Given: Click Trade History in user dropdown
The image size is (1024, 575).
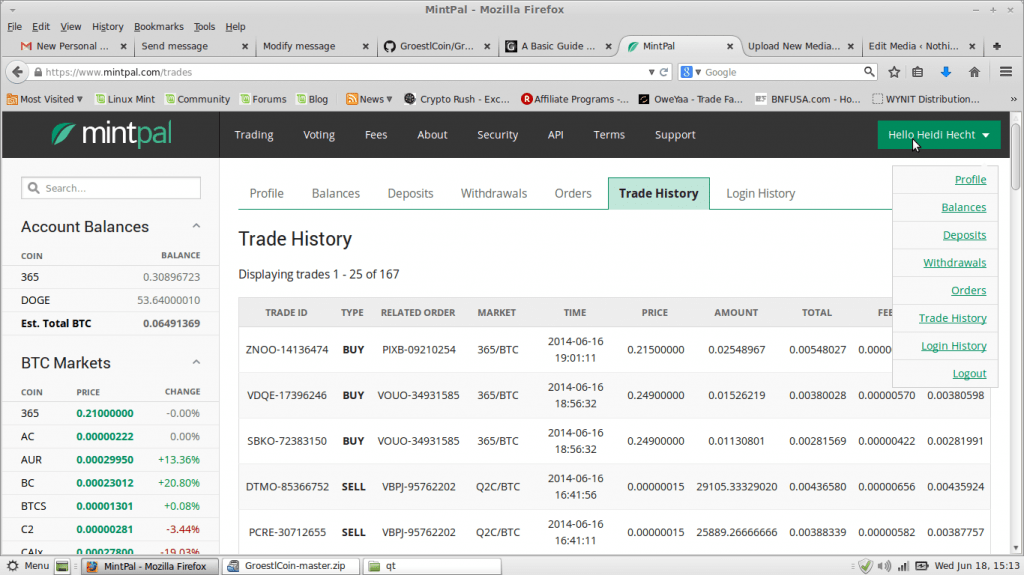Looking at the screenshot, I should point(953,318).
